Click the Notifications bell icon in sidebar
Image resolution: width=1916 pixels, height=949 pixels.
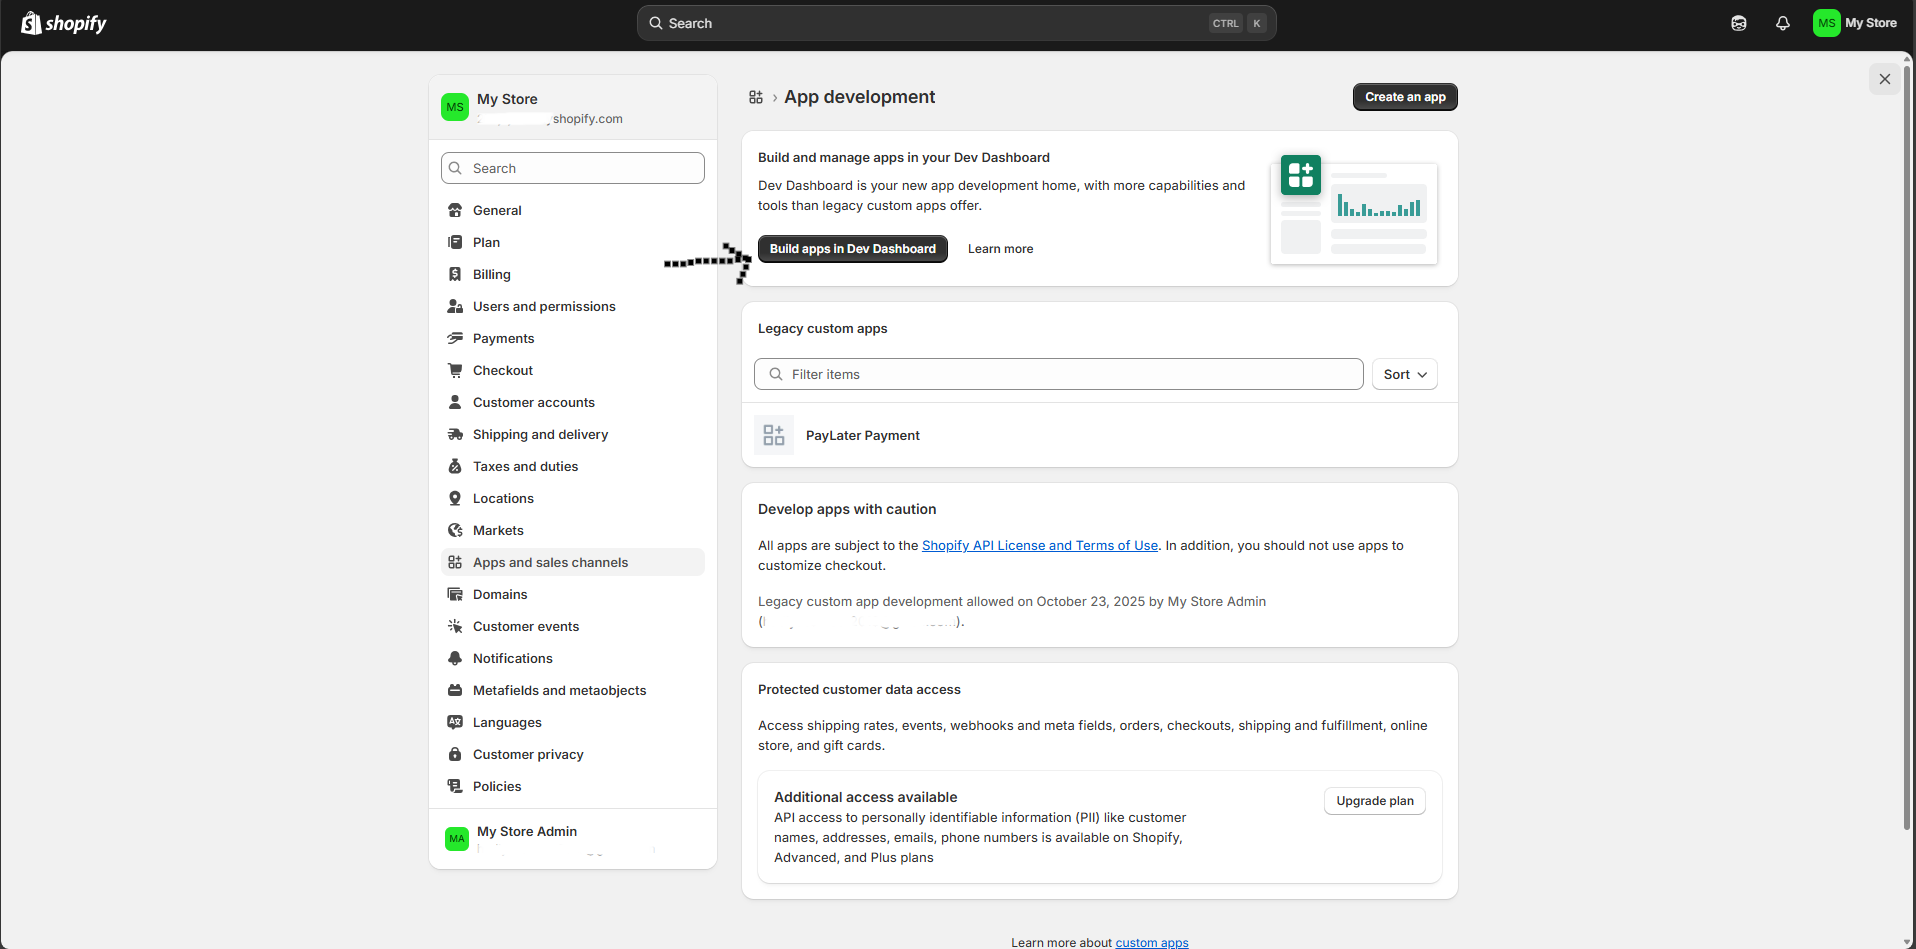click(x=455, y=658)
